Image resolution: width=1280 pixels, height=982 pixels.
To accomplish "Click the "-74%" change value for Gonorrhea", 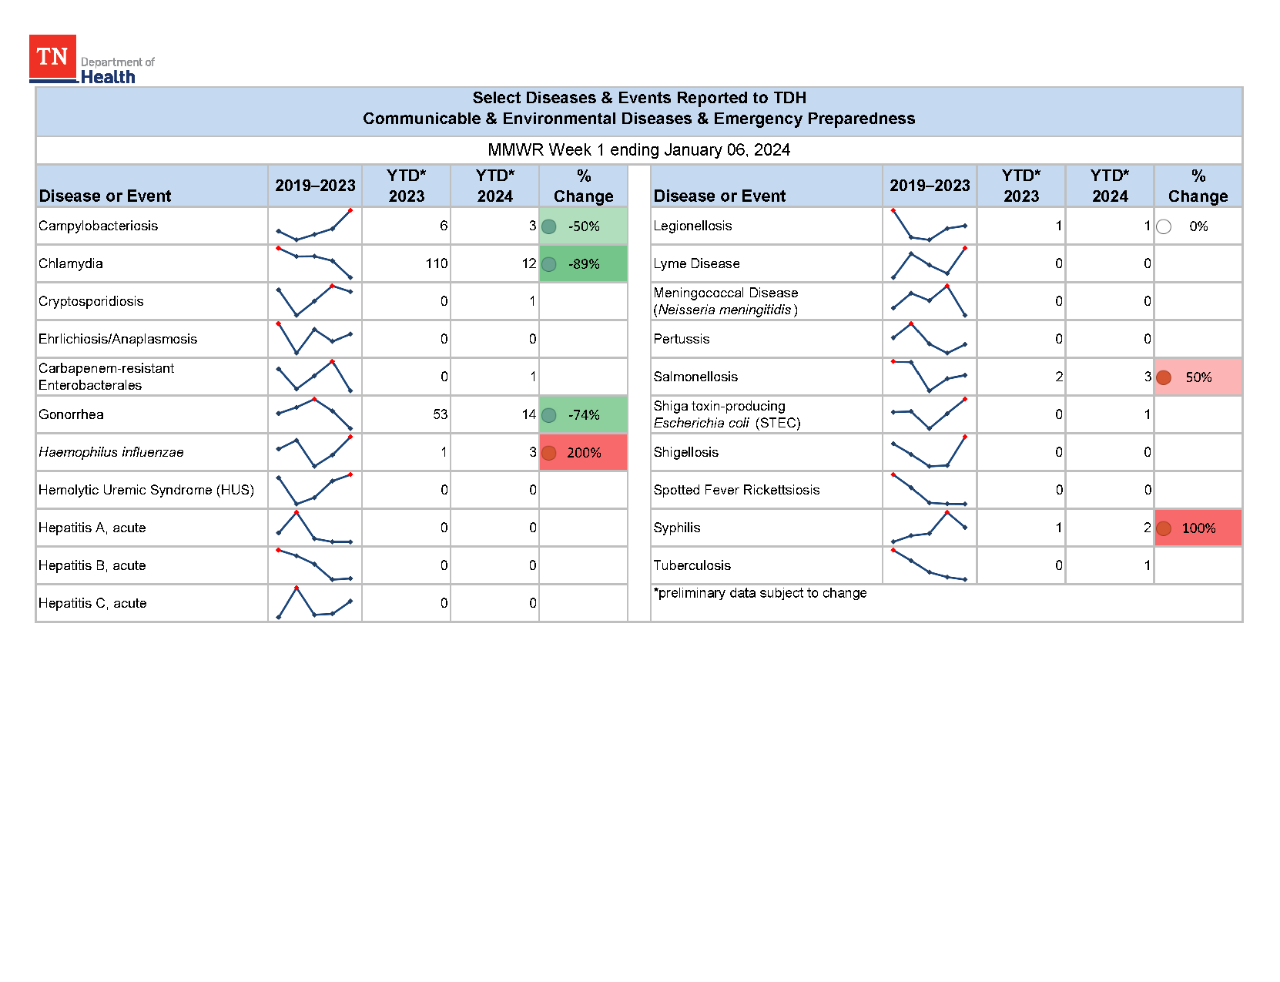I will [x=584, y=415].
